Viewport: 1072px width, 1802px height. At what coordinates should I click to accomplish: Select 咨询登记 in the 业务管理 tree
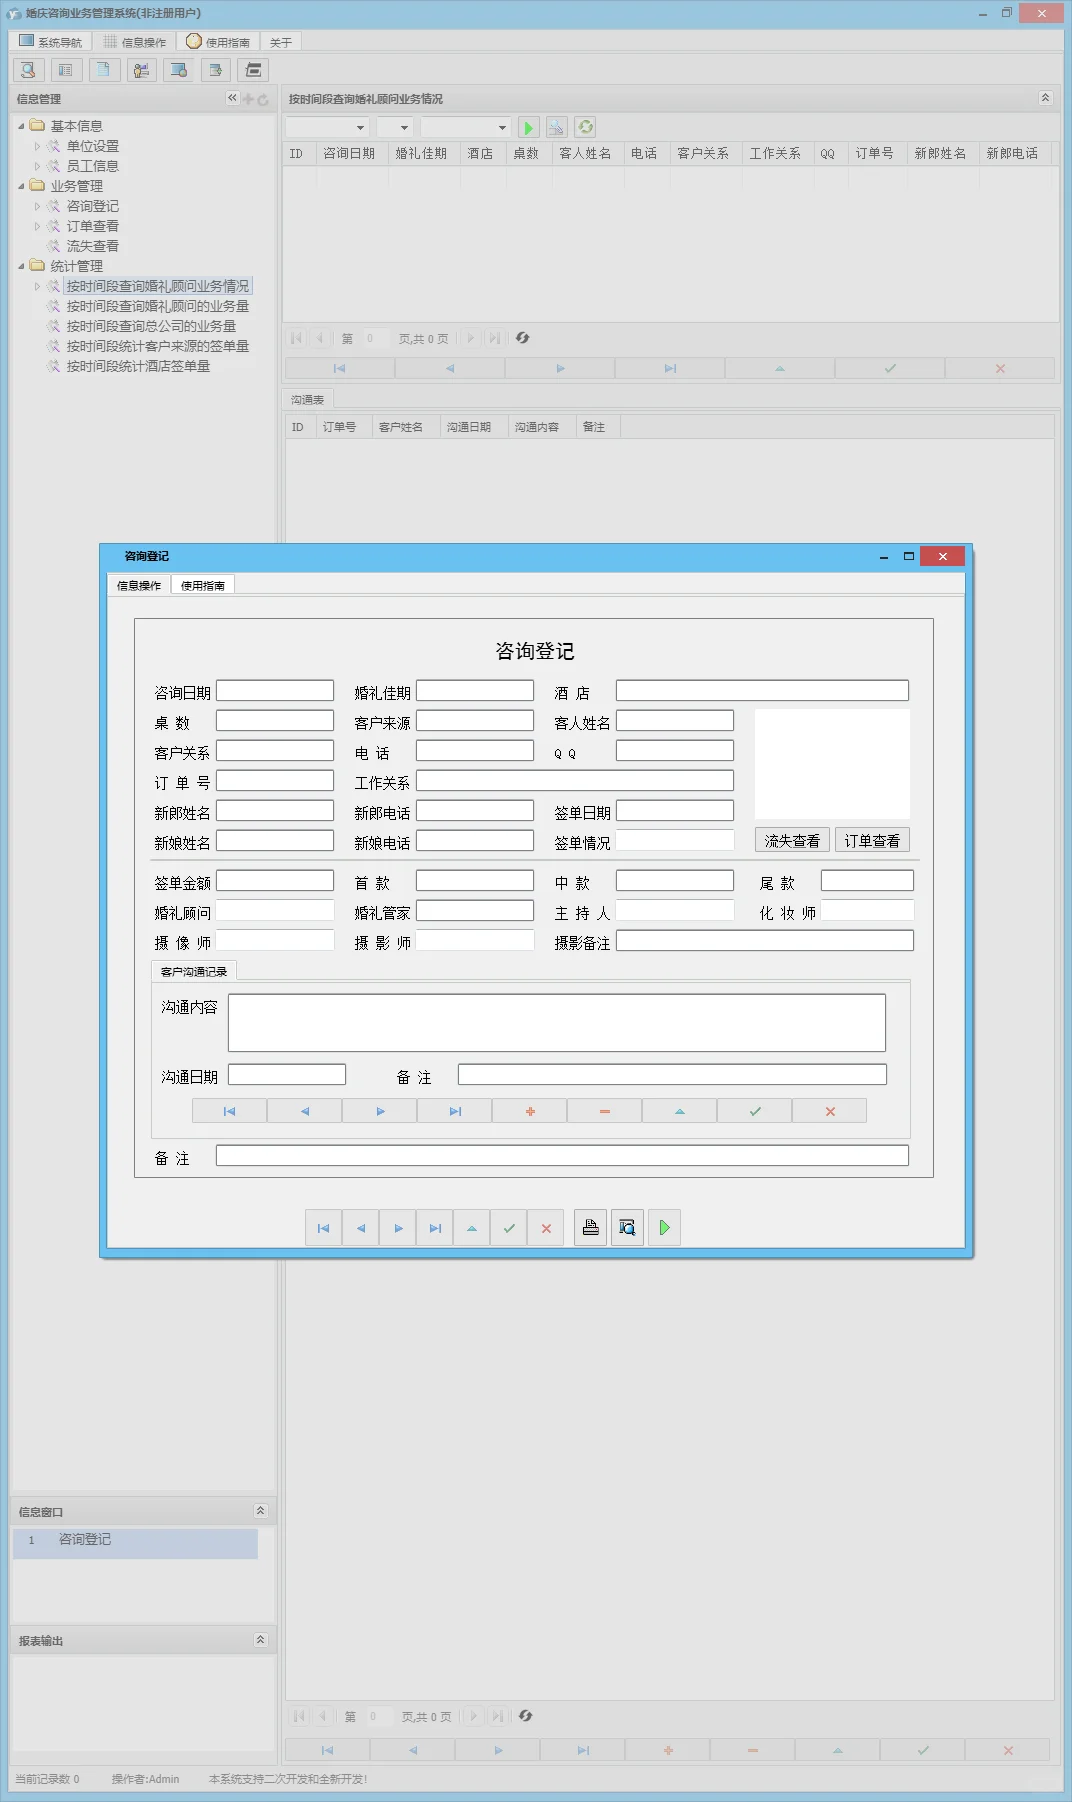[93, 206]
